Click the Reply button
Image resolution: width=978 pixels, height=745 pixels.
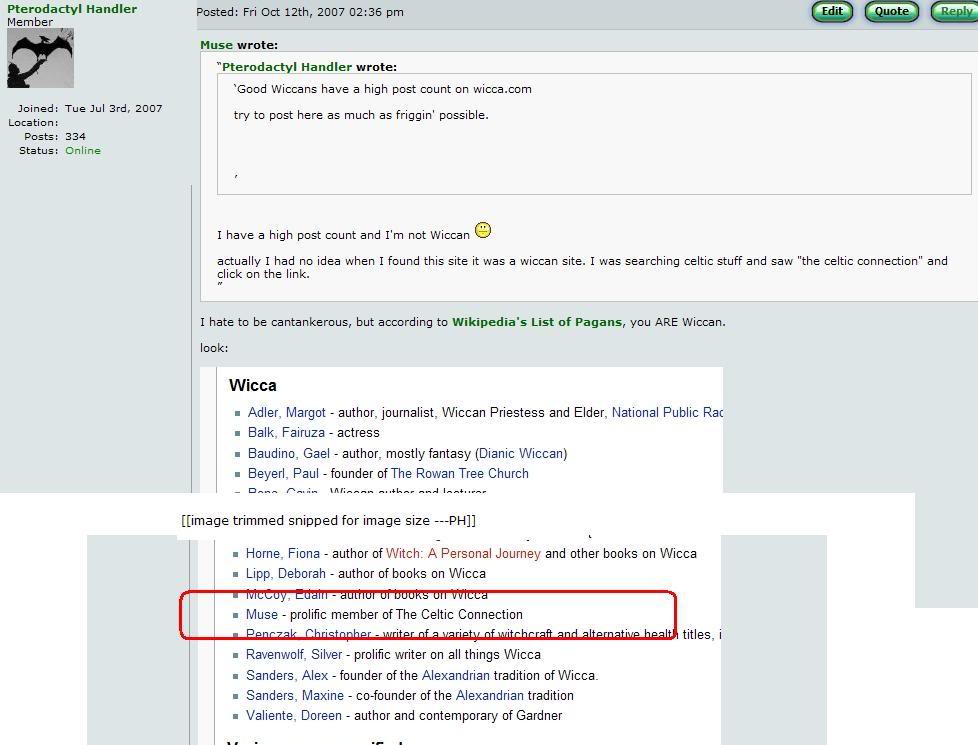coord(954,11)
